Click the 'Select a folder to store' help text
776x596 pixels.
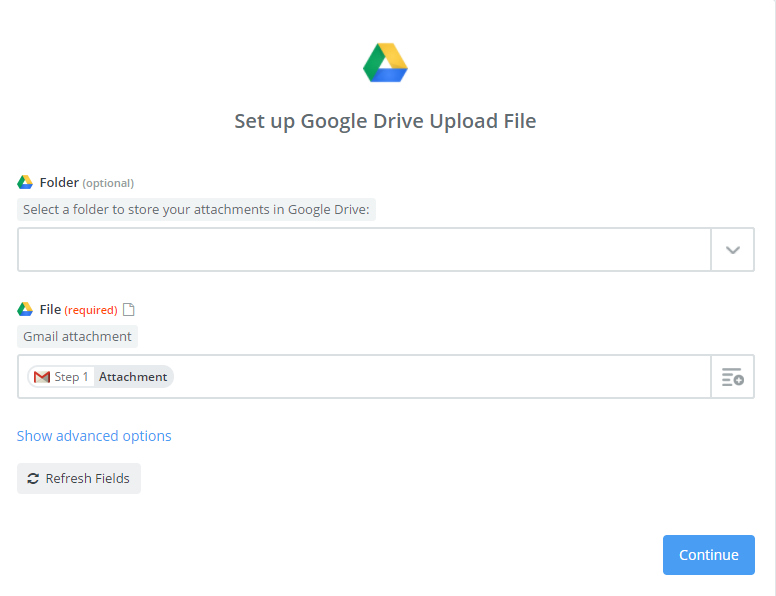click(x=196, y=210)
